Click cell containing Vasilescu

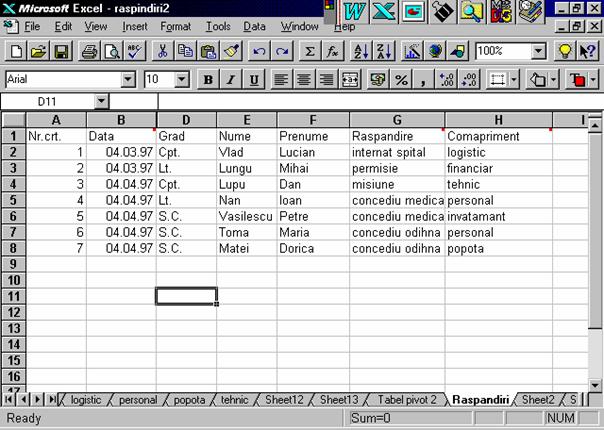246,216
